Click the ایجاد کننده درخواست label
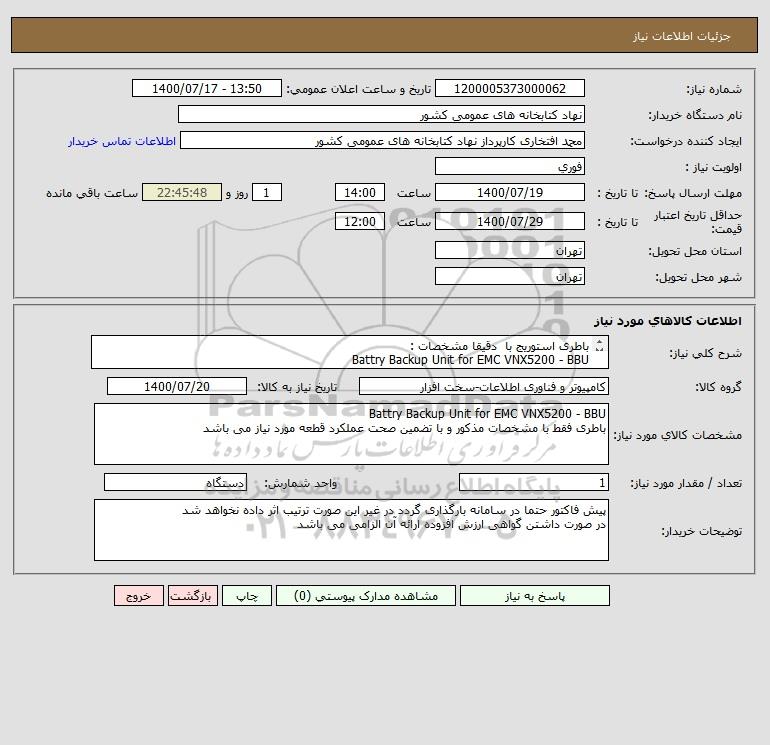 [686, 141]
